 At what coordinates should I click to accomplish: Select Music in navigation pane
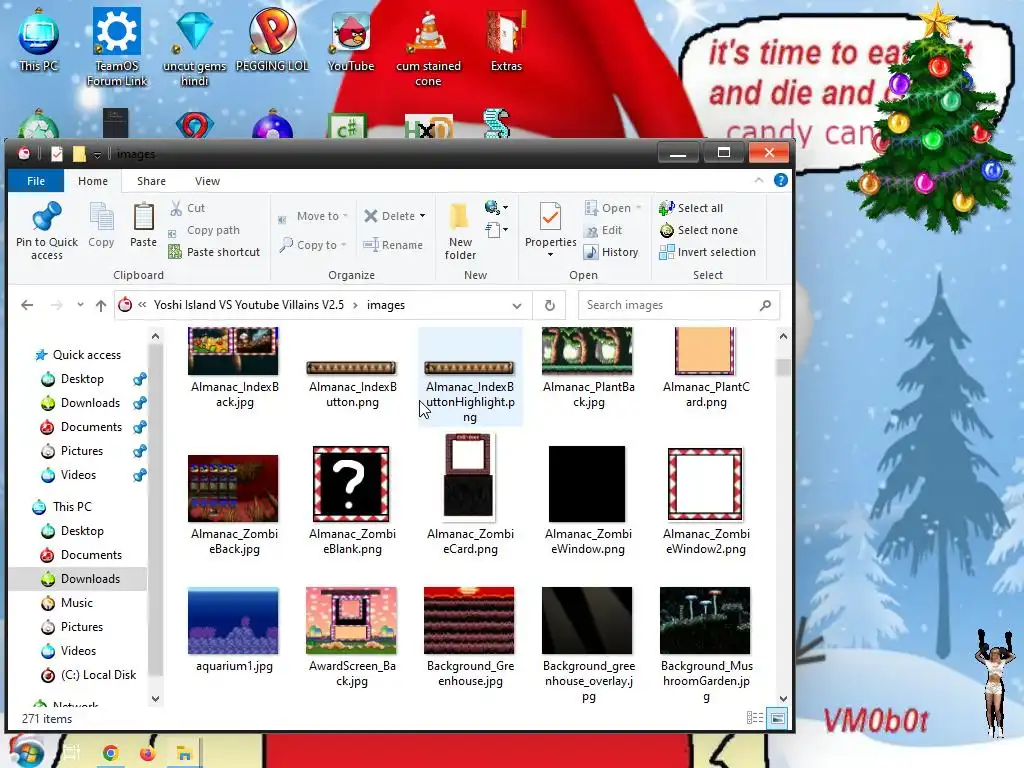pos(76,603)
